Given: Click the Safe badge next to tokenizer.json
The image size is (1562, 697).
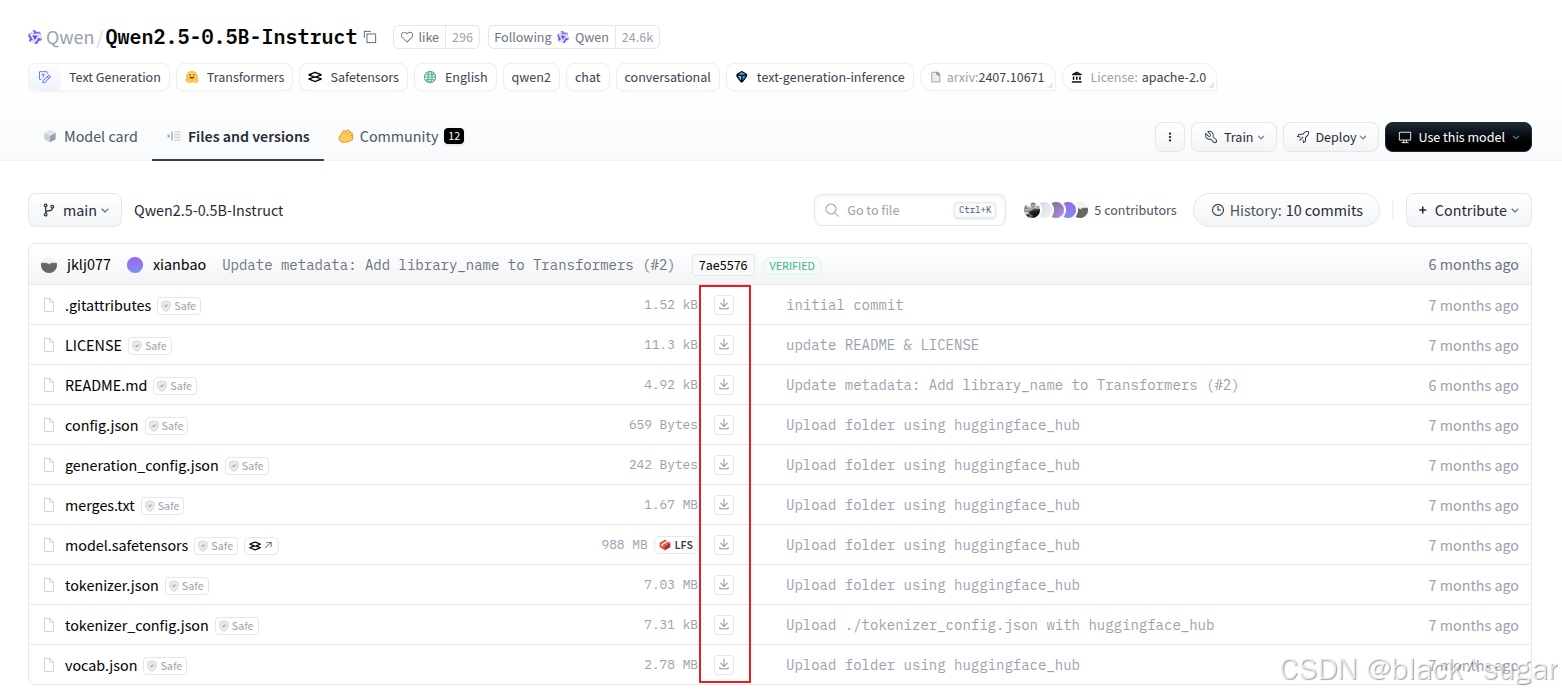Looking at the screenshot, I should click(187, 586).
